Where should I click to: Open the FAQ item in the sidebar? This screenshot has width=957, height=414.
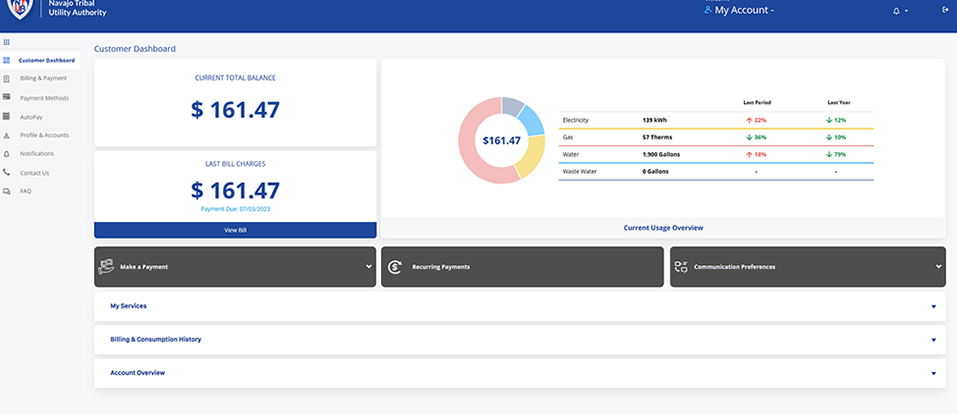26,191
